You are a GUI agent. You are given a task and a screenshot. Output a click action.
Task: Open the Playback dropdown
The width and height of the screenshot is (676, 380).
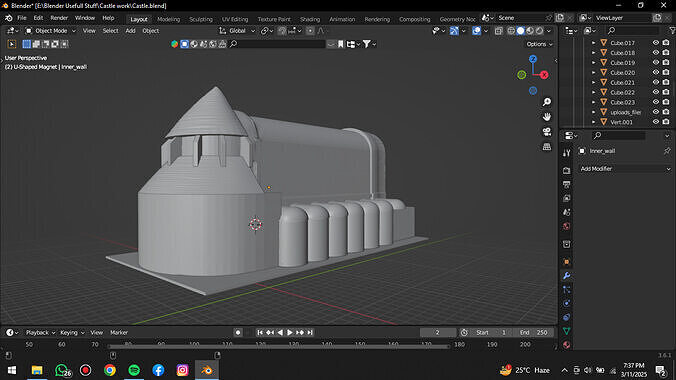(x=41, y=333)
